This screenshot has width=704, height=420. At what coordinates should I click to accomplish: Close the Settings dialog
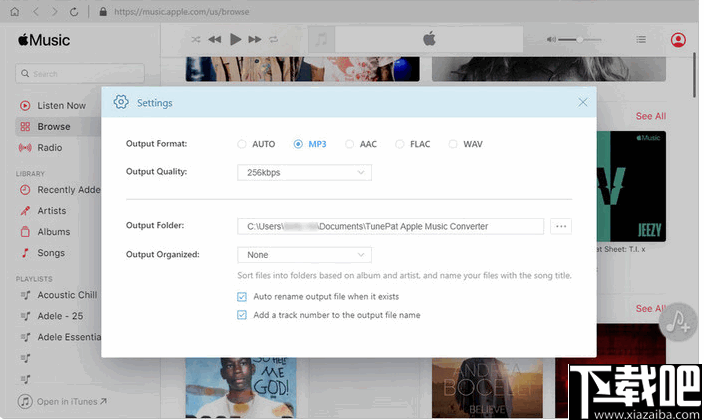tap(582, 102)
